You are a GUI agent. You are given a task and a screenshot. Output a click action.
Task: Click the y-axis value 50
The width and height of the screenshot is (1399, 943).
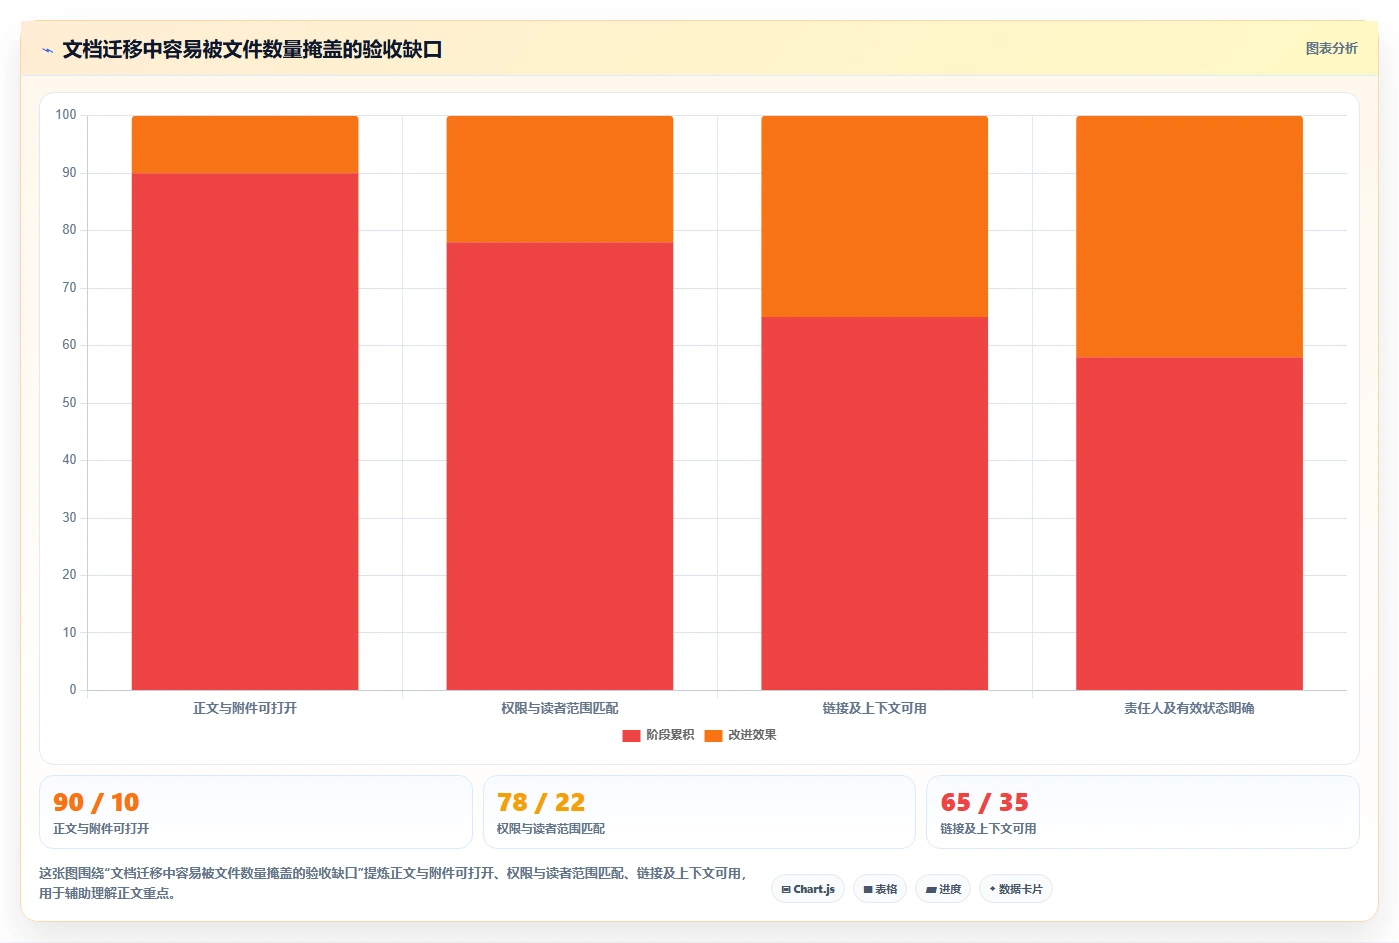69,403
